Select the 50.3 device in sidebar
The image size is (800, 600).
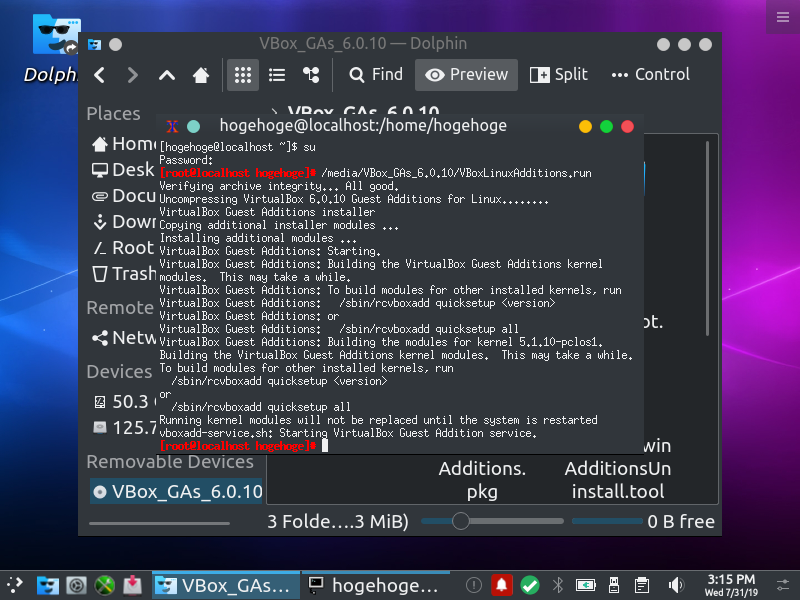click(x=123, y=402)
